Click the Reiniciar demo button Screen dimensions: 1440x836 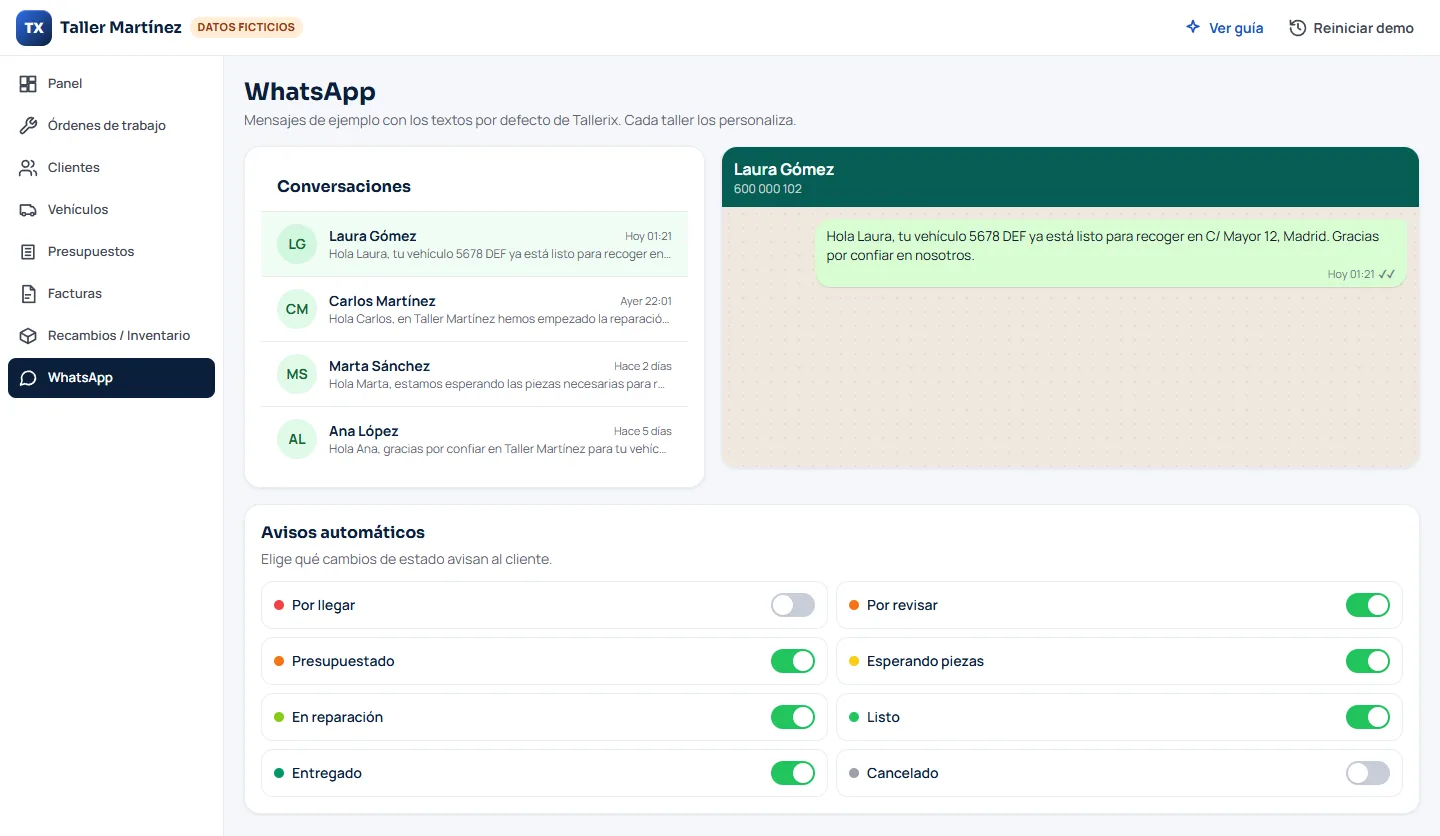pyautogui.click(x=1352, y=28)
